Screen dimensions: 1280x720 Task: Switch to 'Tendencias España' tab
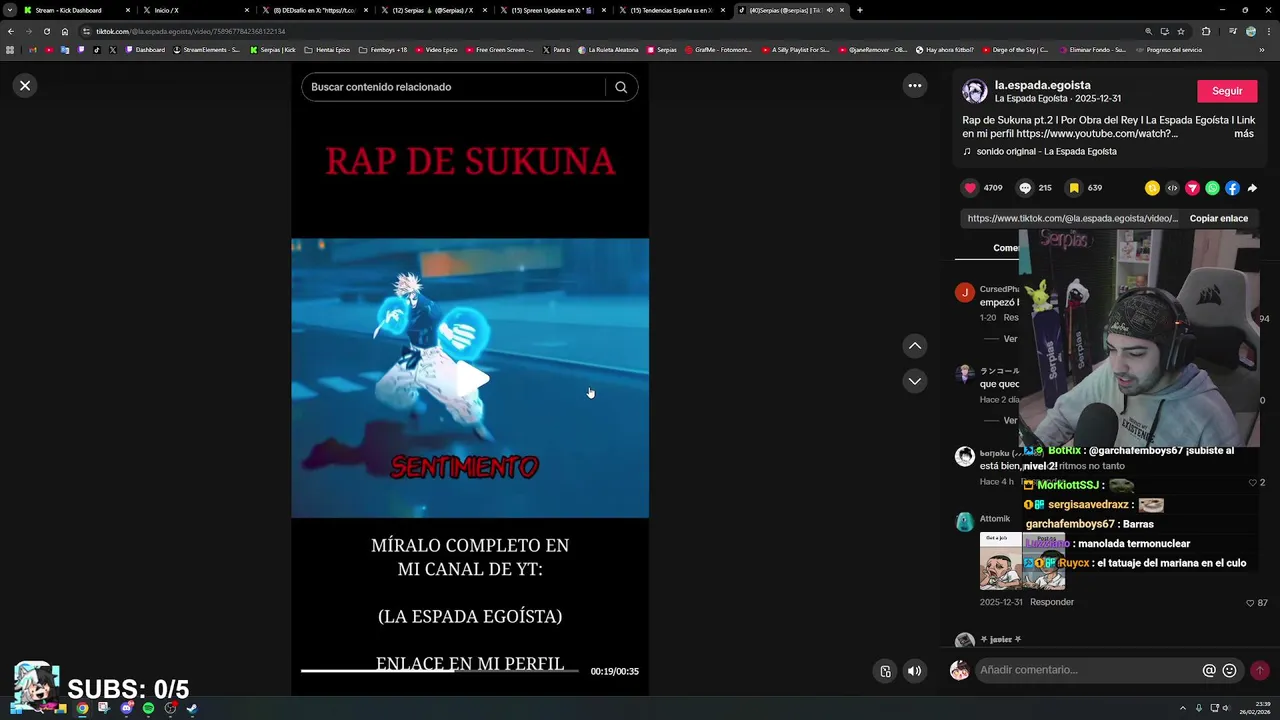coord(671,10)
